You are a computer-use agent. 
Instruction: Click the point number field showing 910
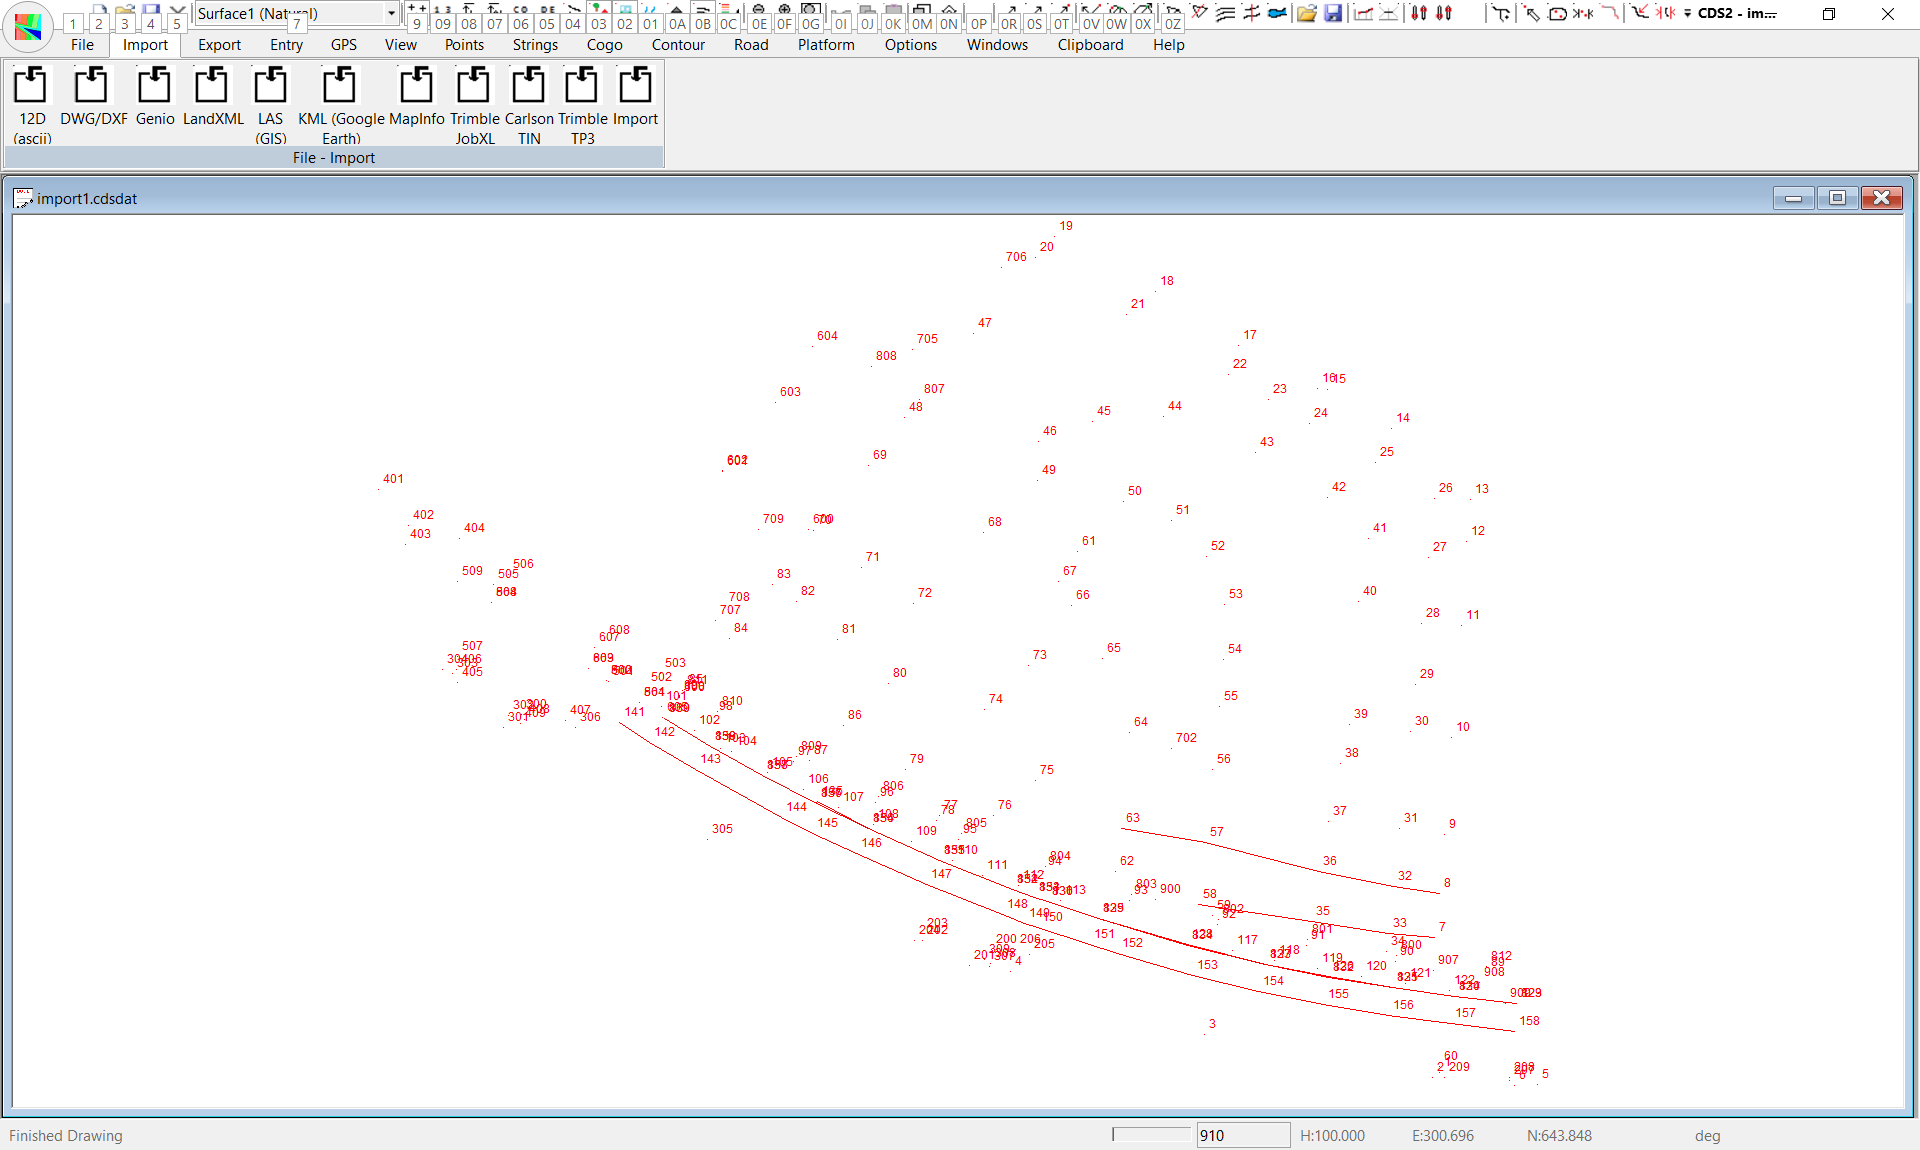point(1242,1135)
